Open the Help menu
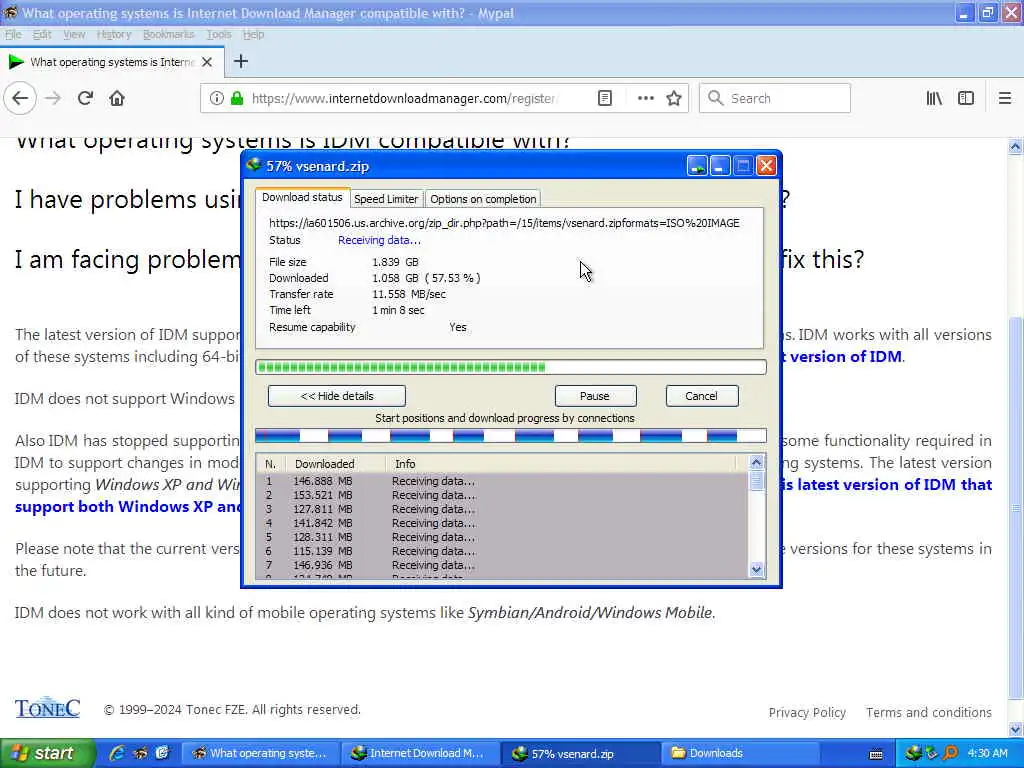This screenshot has width=1024, height=768. pyautogui.click(x=253, y=35)
